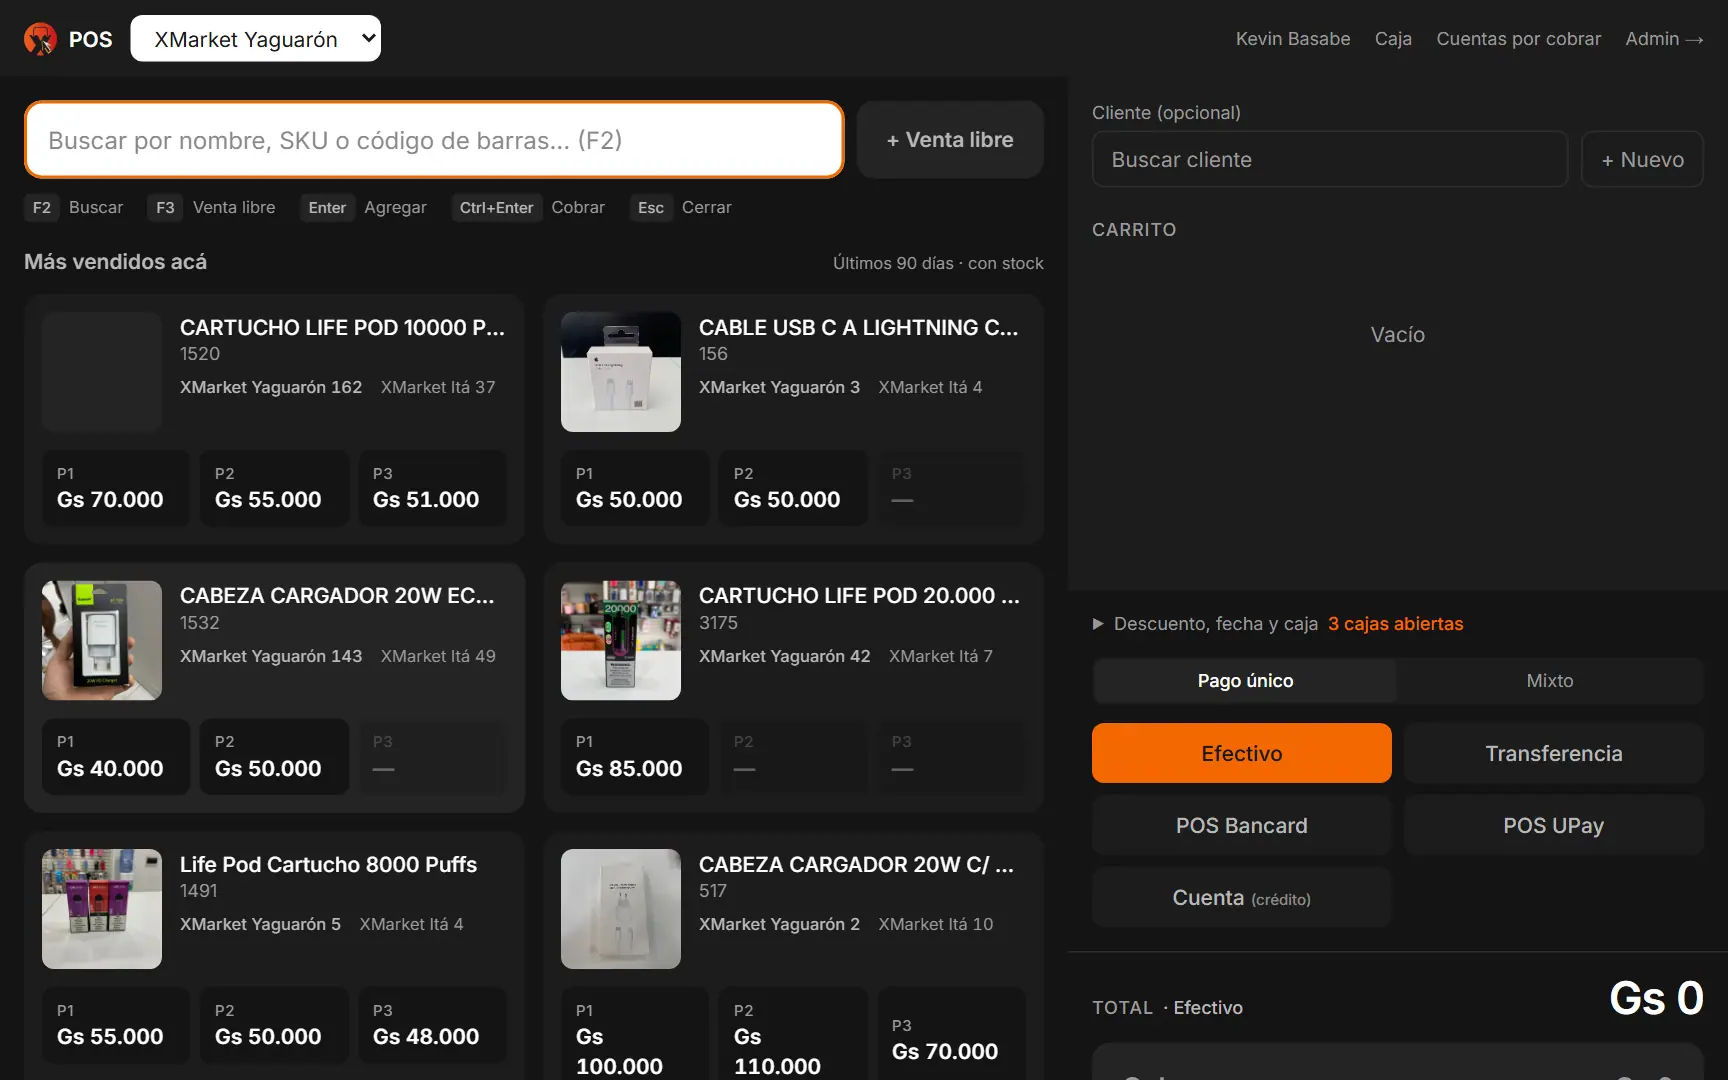Add Life Pod 8000 Puffs at P1 Gs 55.000
Image resolution: width=1728 pixels, height=1080 pixels.
coord(116,1025)
